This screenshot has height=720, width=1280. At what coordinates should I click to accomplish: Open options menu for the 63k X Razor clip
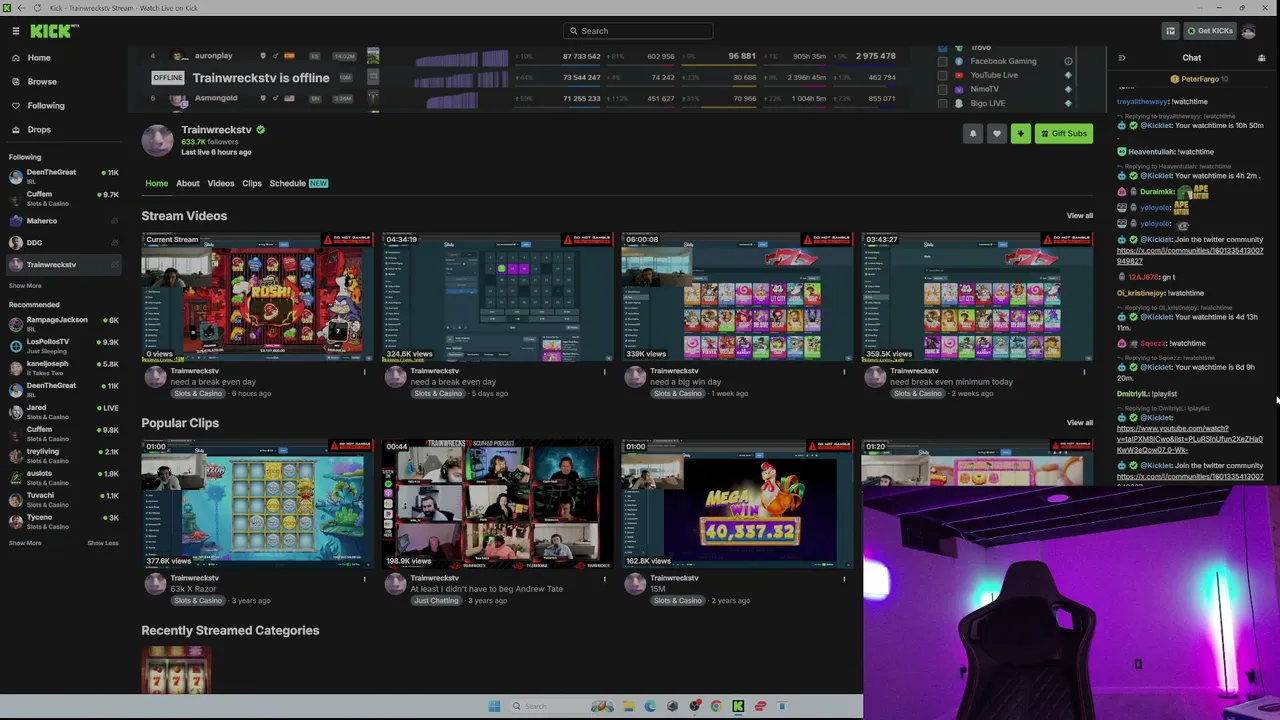(x=364, y=579)
